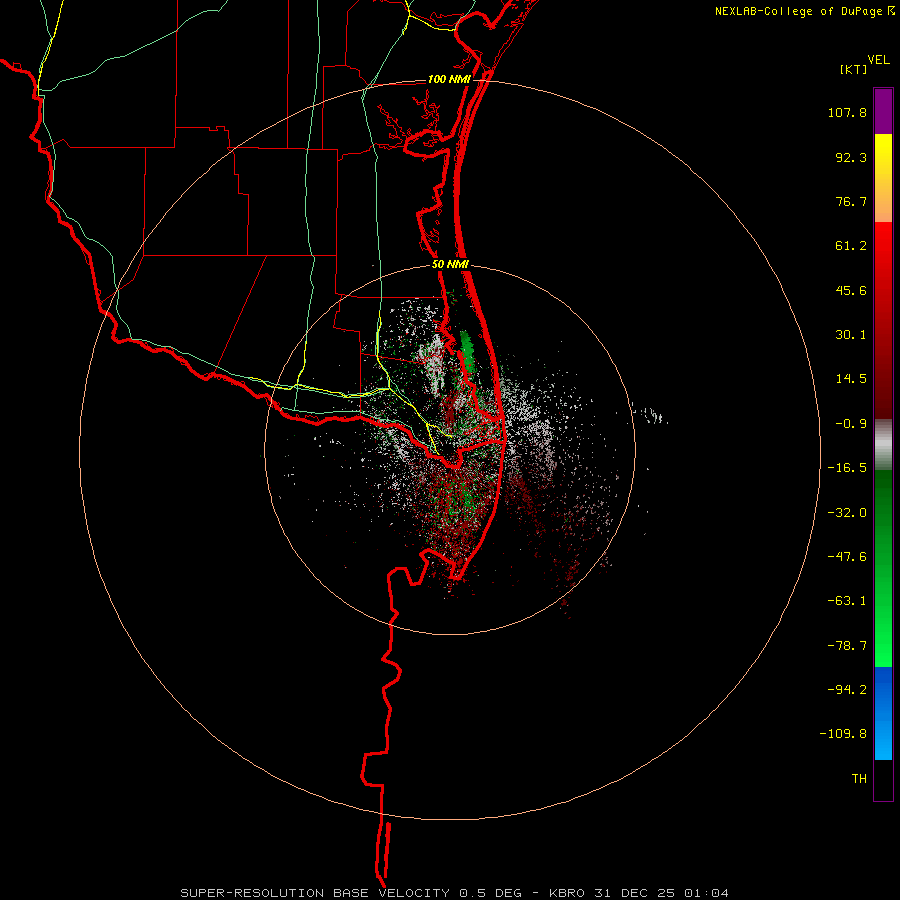Select the 92.3 scale value
This screenshot has width=900, height=900.
coord(851,157)
